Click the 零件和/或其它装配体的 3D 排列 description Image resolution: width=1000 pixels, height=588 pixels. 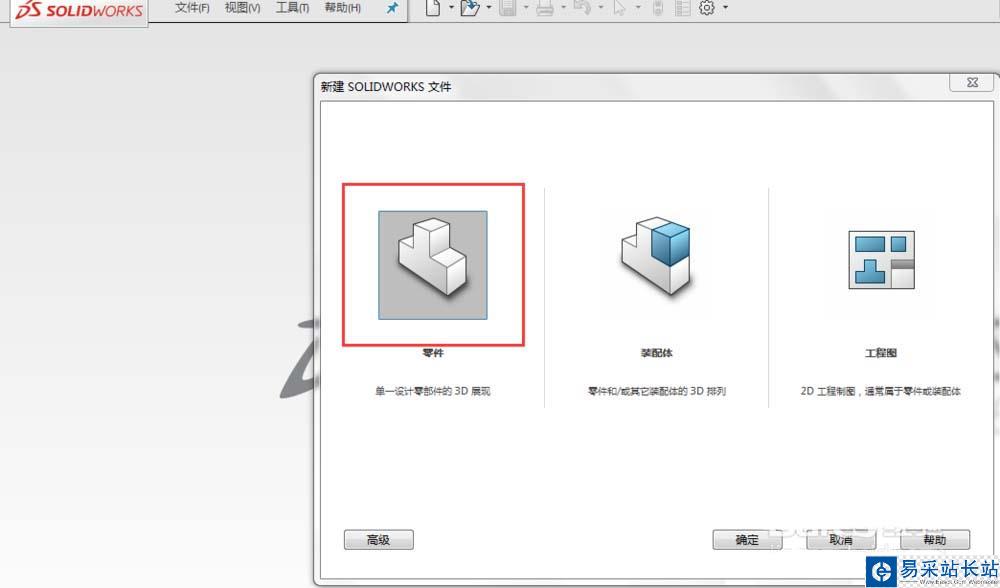pyautogui.click(x=657, y=391)
